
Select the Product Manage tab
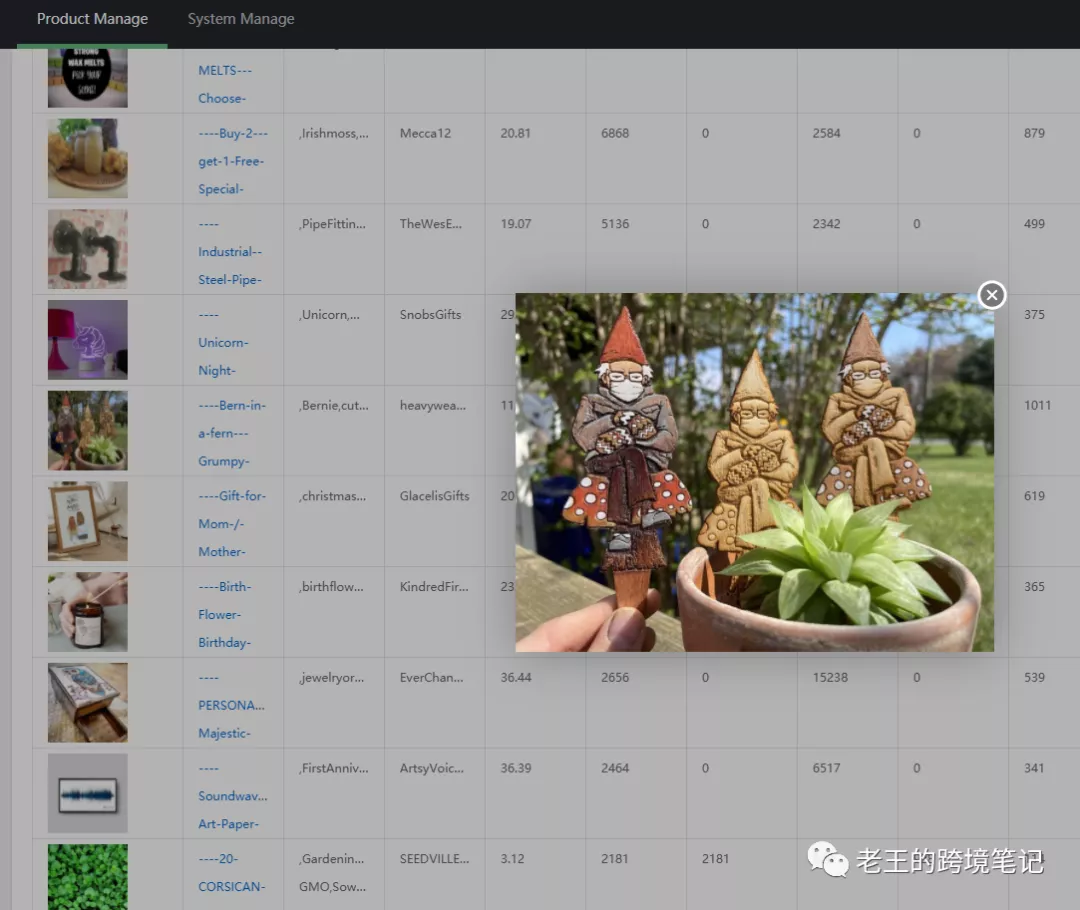click(92, 19)
